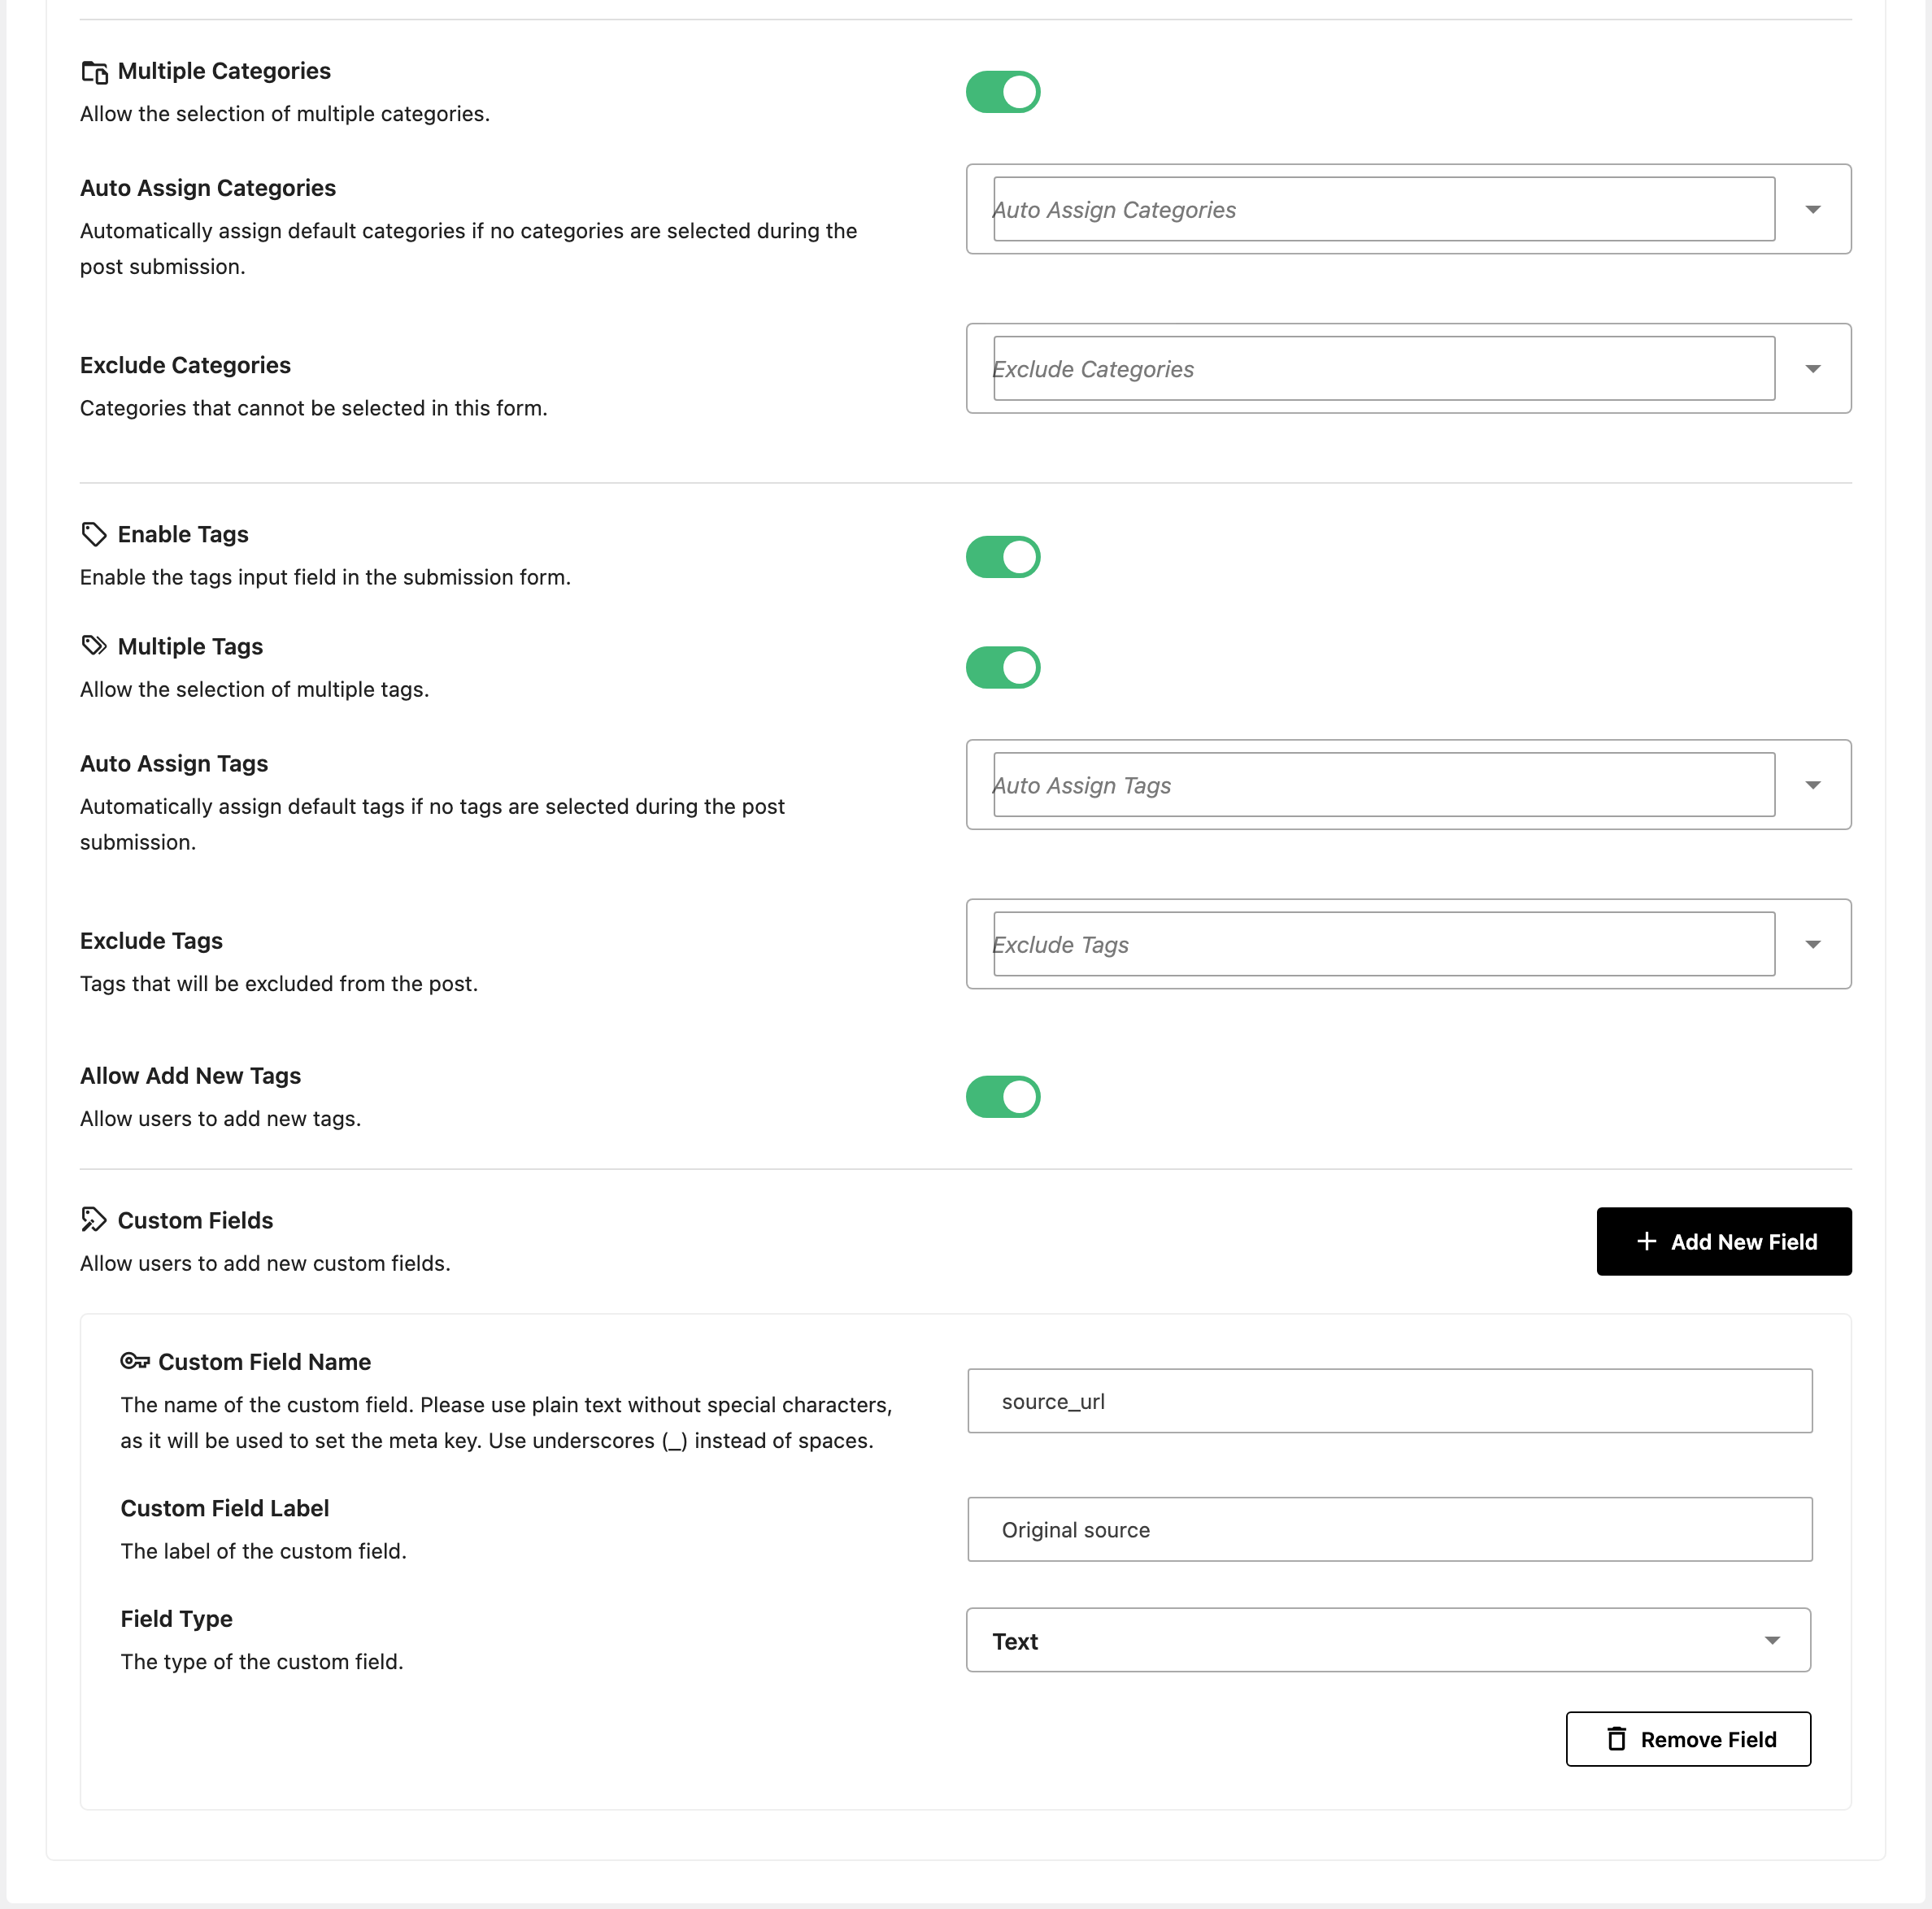Click 'The type of the custom field.' description

262,1661
